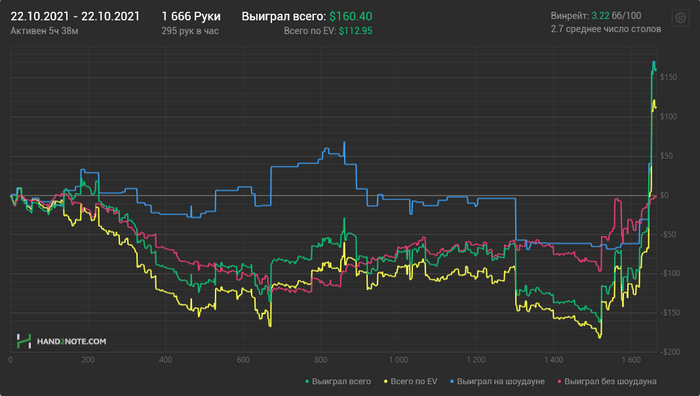This screenshot has height=396, width=700.
Task: Click the -$200 y-axis label
Action: click(x=669, y=352)
